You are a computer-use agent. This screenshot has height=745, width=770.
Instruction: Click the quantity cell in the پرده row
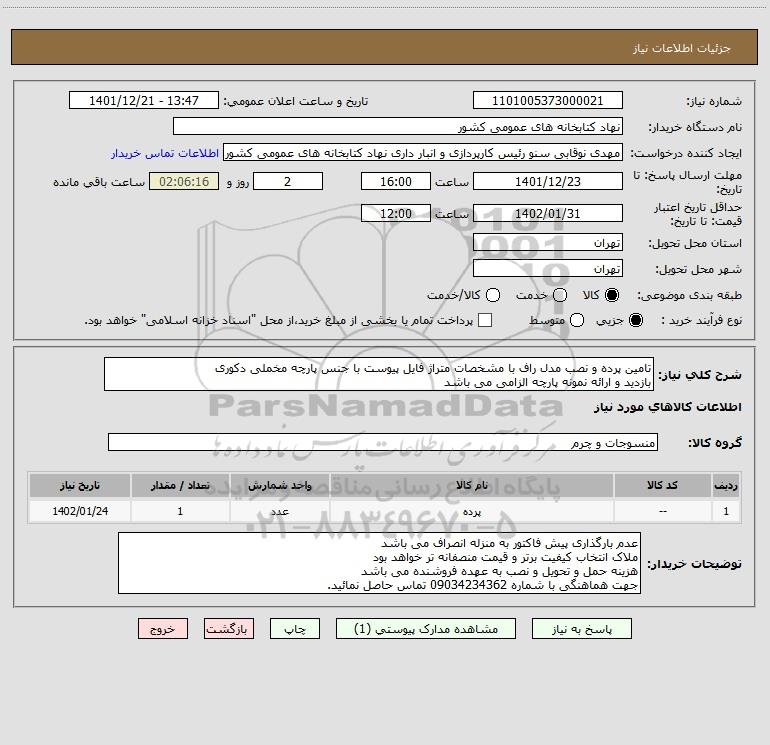180,511
